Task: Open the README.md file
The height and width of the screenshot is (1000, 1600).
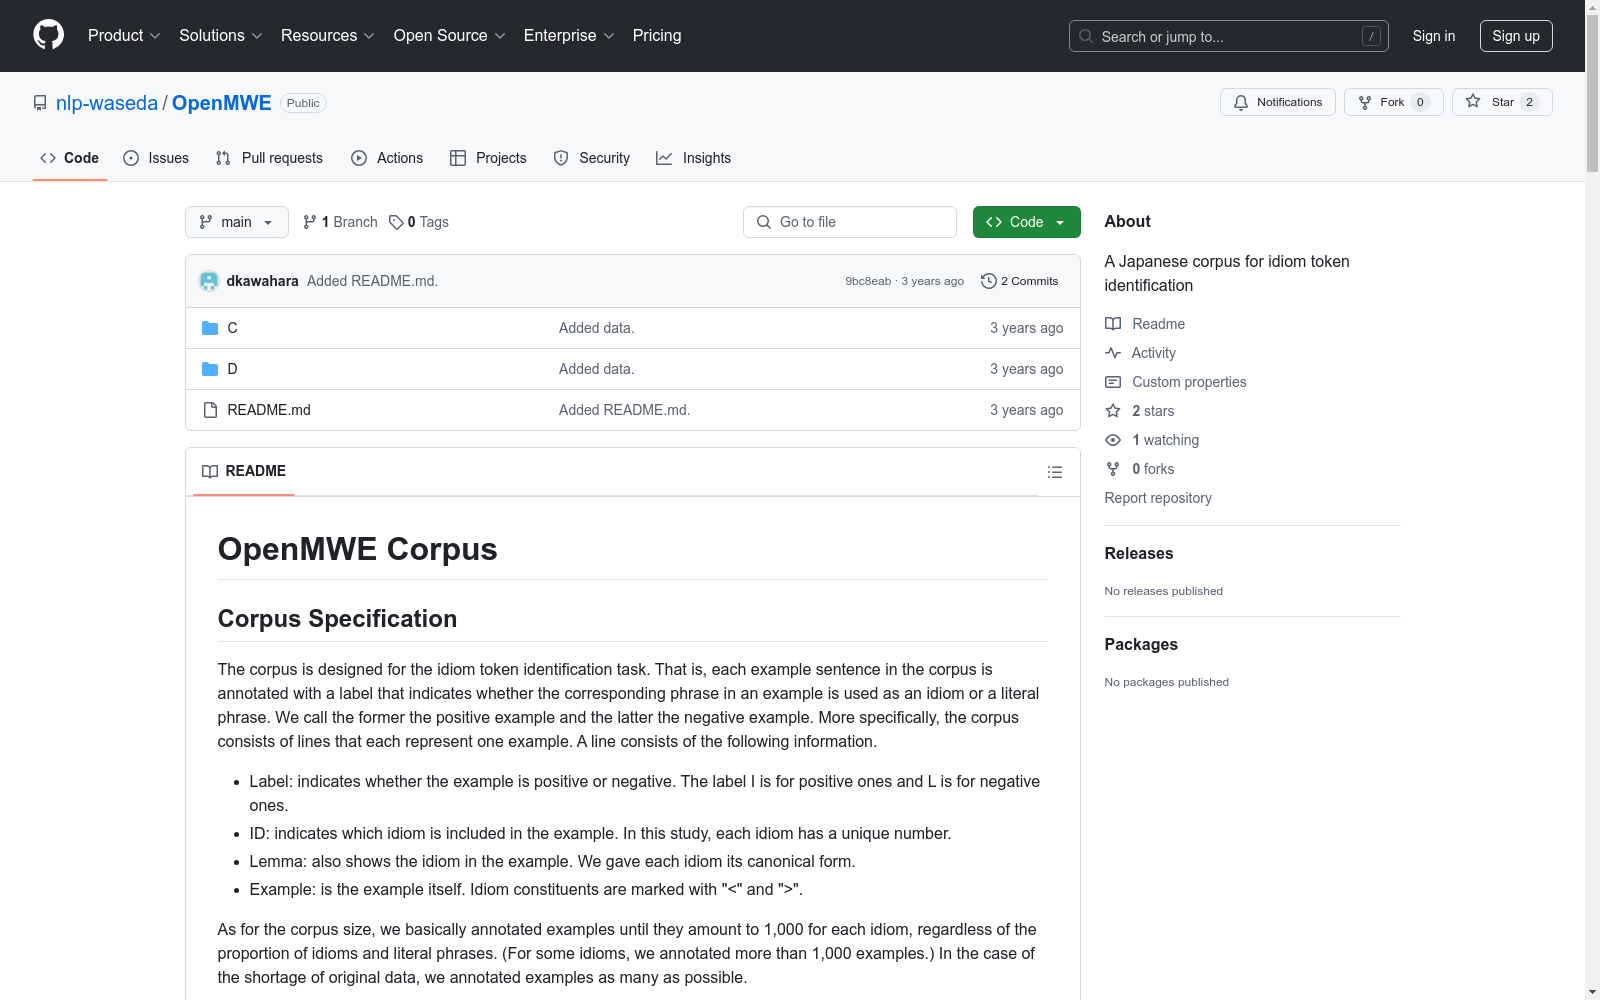Action: [x=269, y=410]
